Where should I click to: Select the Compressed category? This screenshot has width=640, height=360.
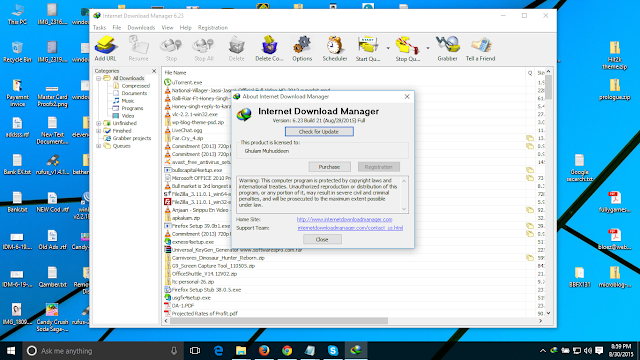tap(136, 86)
